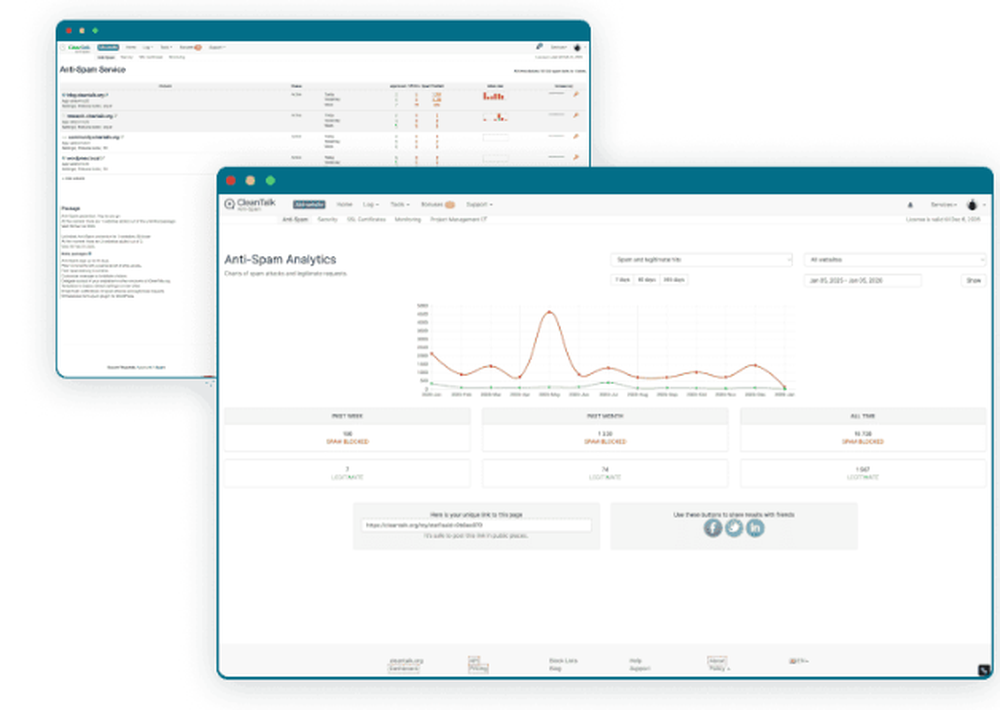The image size is (1000, 710).
Task: Share results via the LinkedIn icon
Action: [755, 528]
